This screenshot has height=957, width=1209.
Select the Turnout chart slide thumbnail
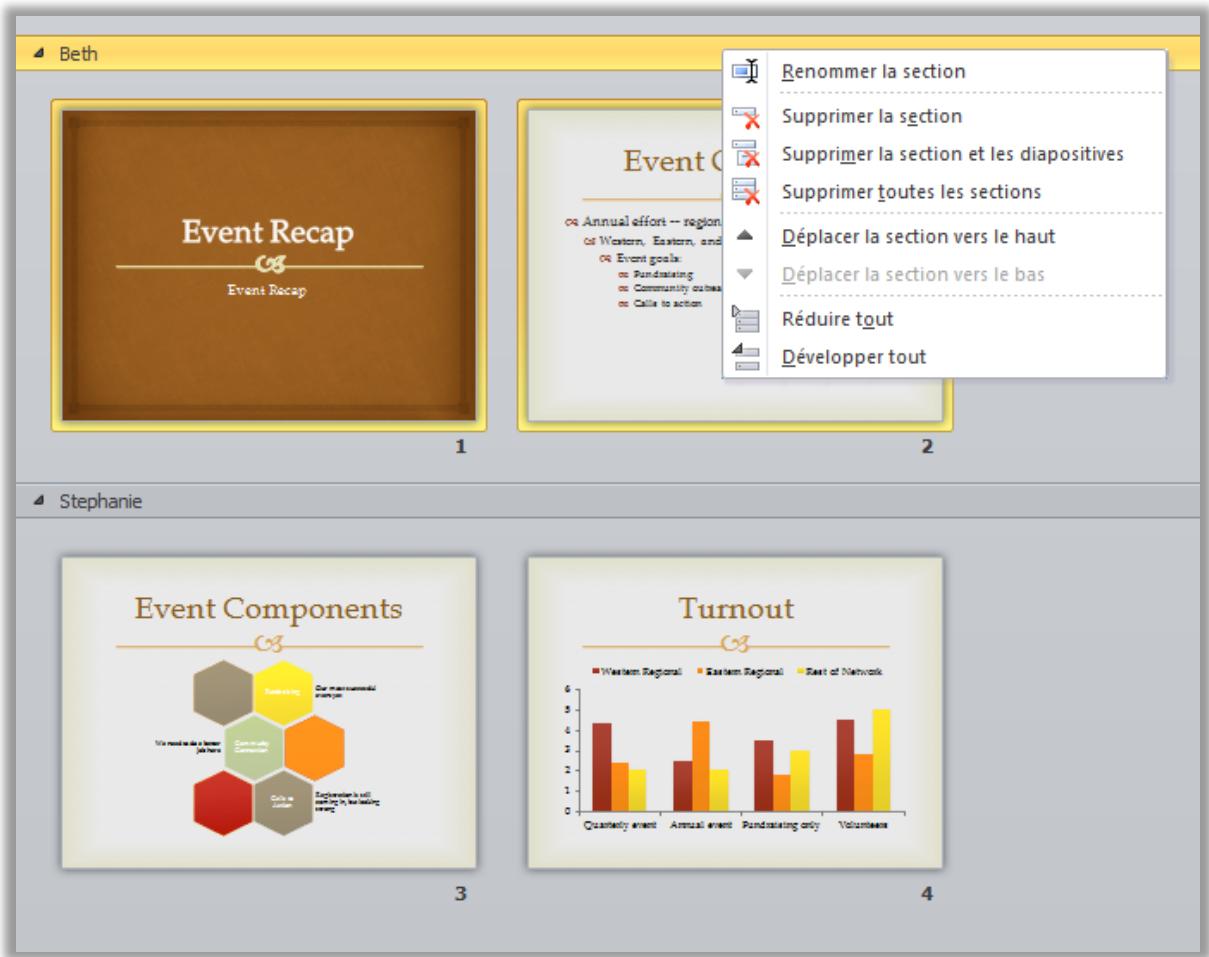pyautogui.click(x=735, y=713)
